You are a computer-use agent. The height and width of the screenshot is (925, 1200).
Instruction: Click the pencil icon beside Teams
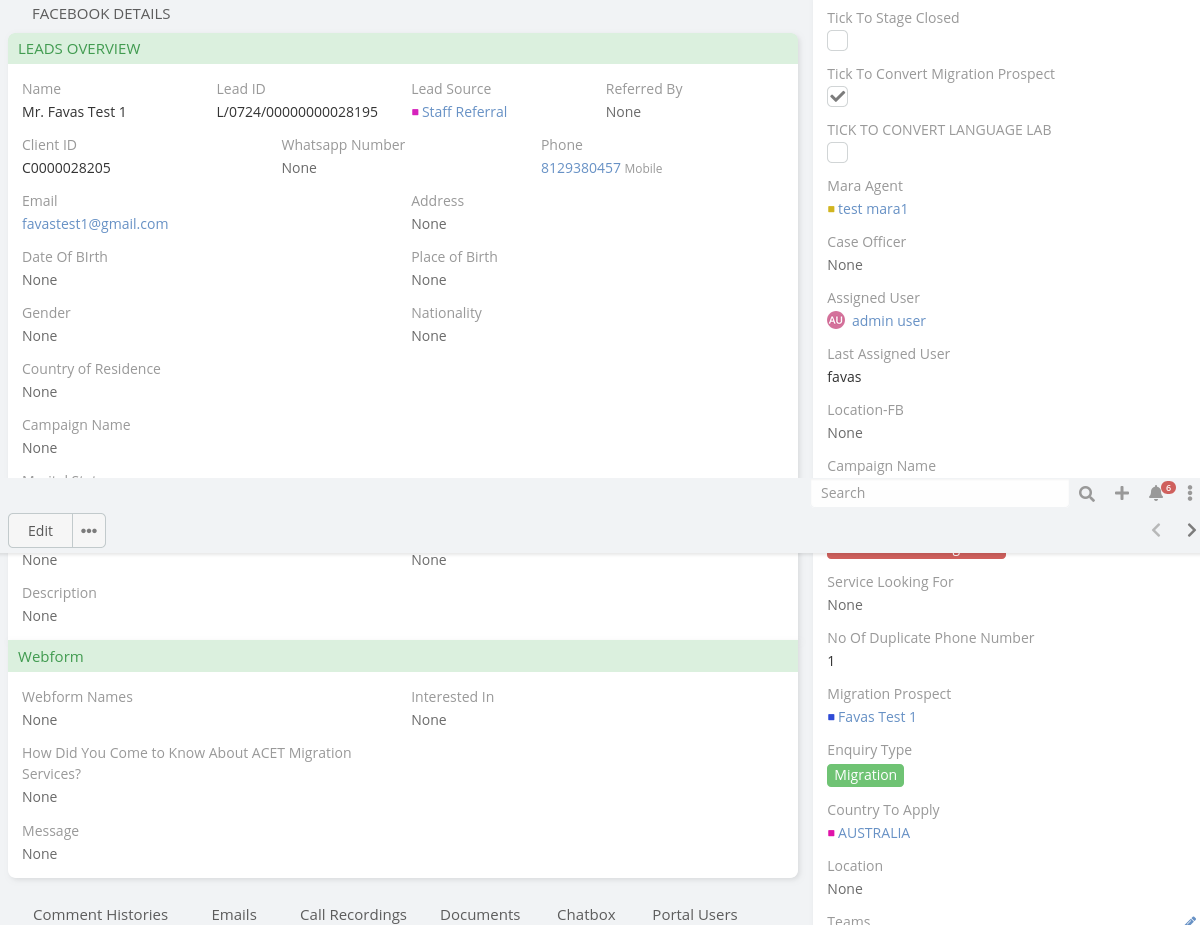1189,920
